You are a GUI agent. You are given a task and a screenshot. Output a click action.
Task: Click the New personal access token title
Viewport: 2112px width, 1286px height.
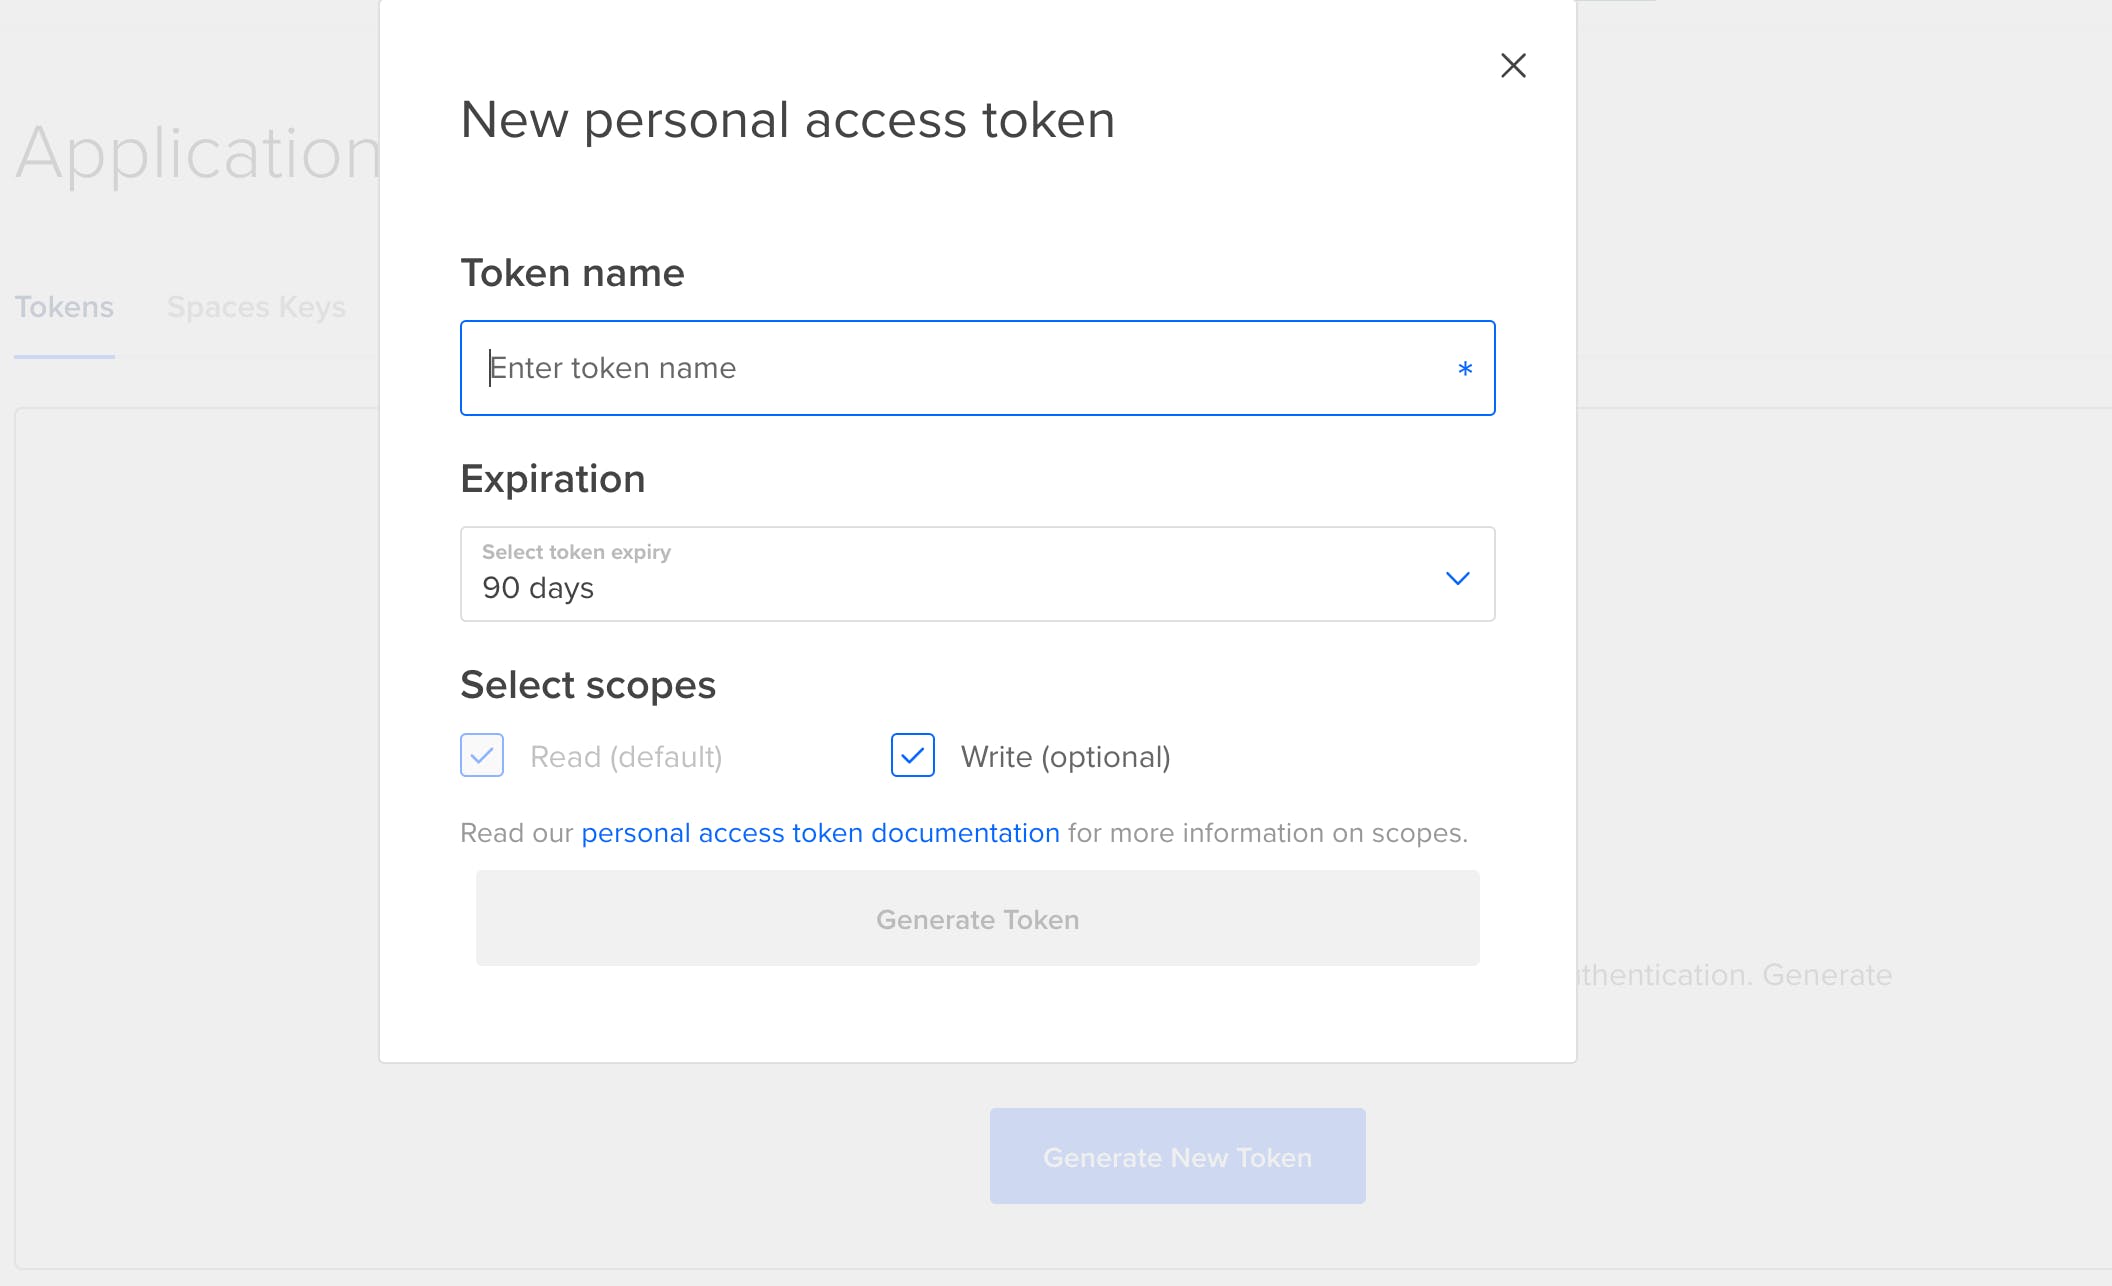tap(787, 120)
